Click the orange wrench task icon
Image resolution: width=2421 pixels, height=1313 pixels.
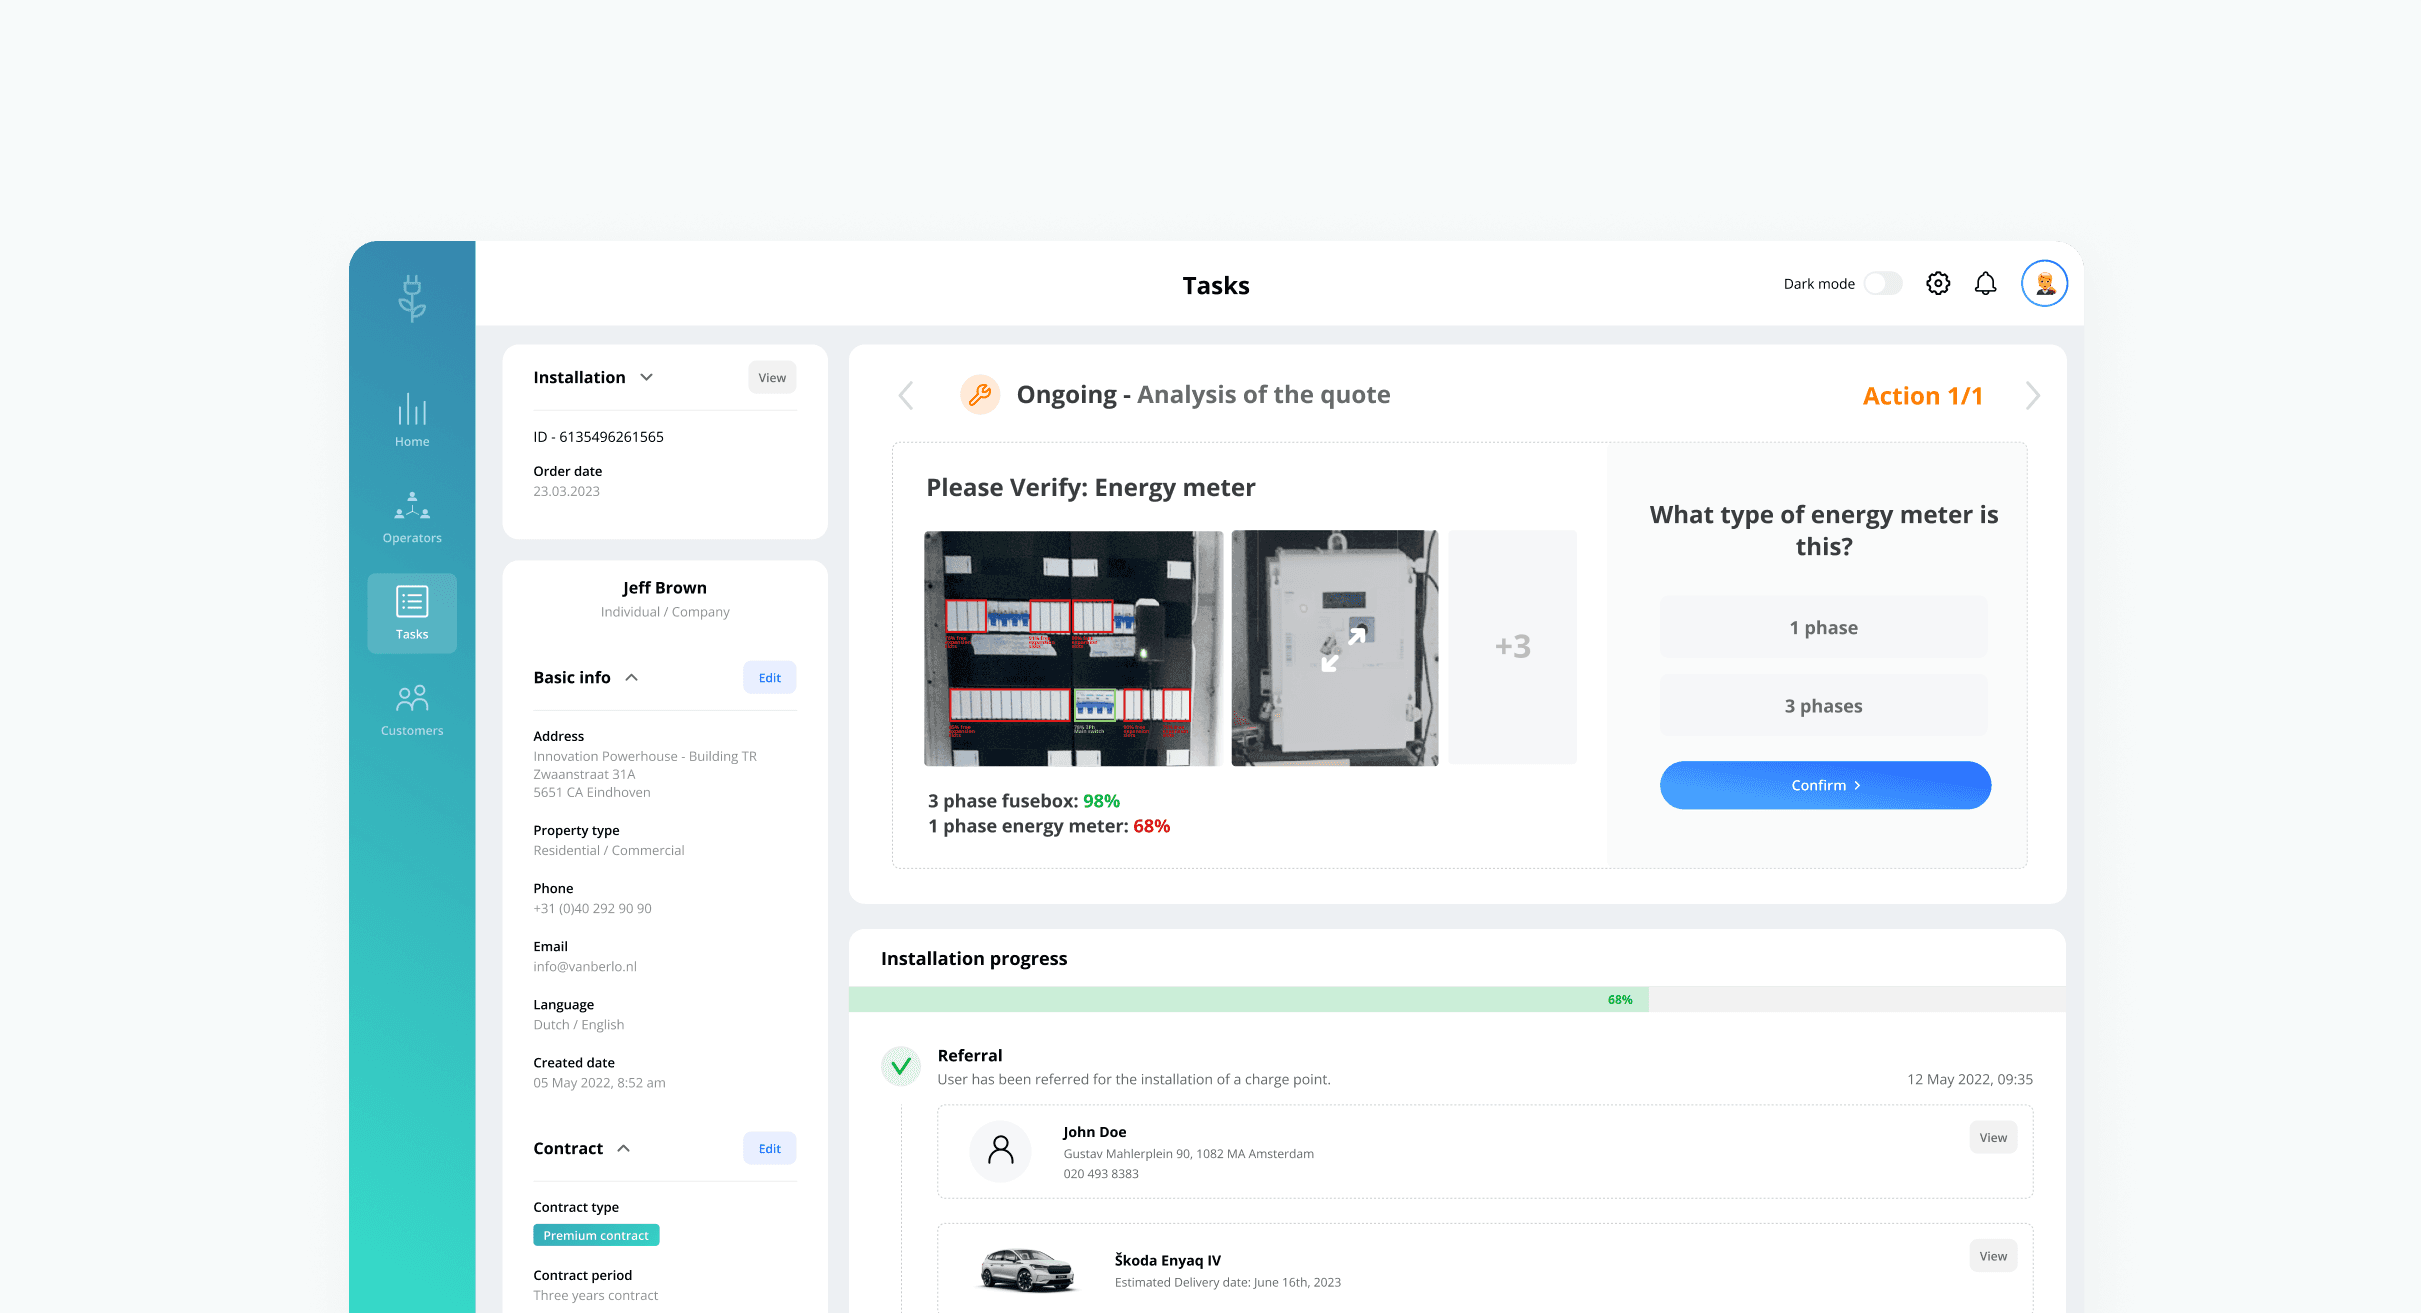(980, 395)
